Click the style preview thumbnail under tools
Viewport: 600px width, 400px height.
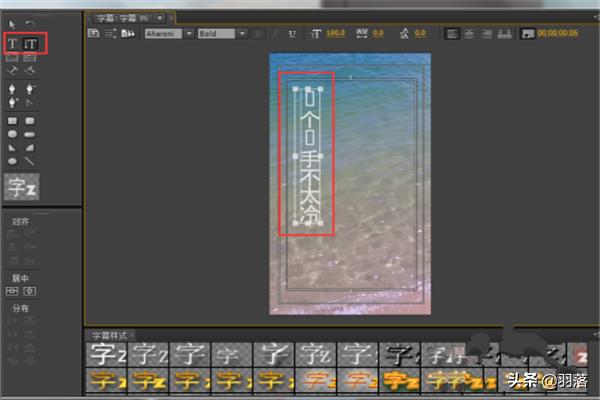[x=22, y=187]
